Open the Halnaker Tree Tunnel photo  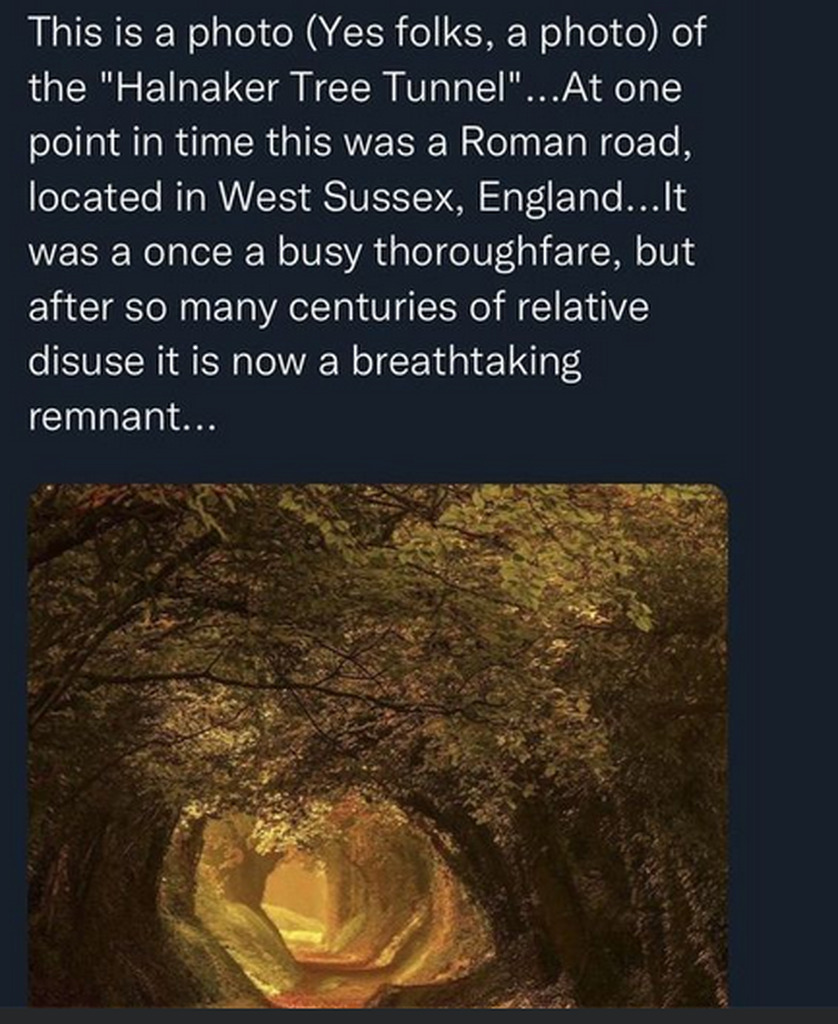pyautogui.click(x=378, y=744)
